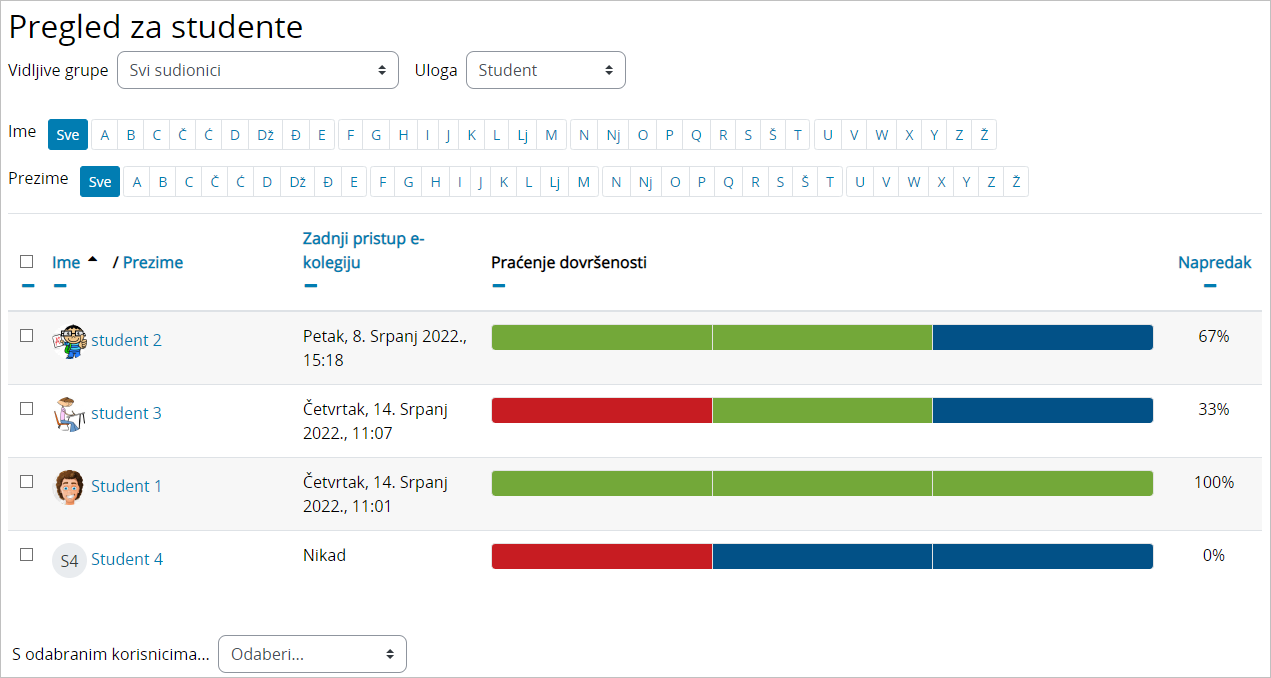Toggle the select-all checkbox in header
This screenshot has width=1271, height=678.
click(x=27, y=262)
